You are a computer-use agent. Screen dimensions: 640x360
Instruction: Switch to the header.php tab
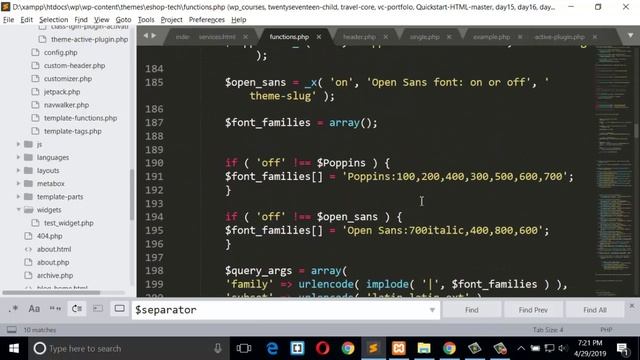[x=359, y=37]
